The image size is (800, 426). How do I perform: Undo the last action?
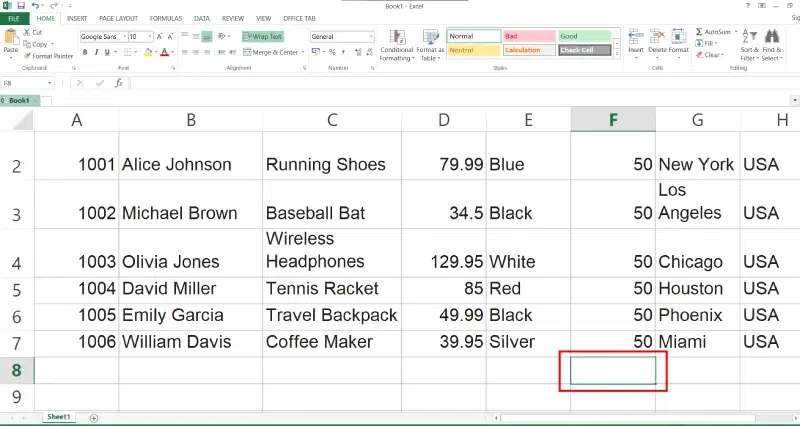pyautogui.click(x=35, y=6)
